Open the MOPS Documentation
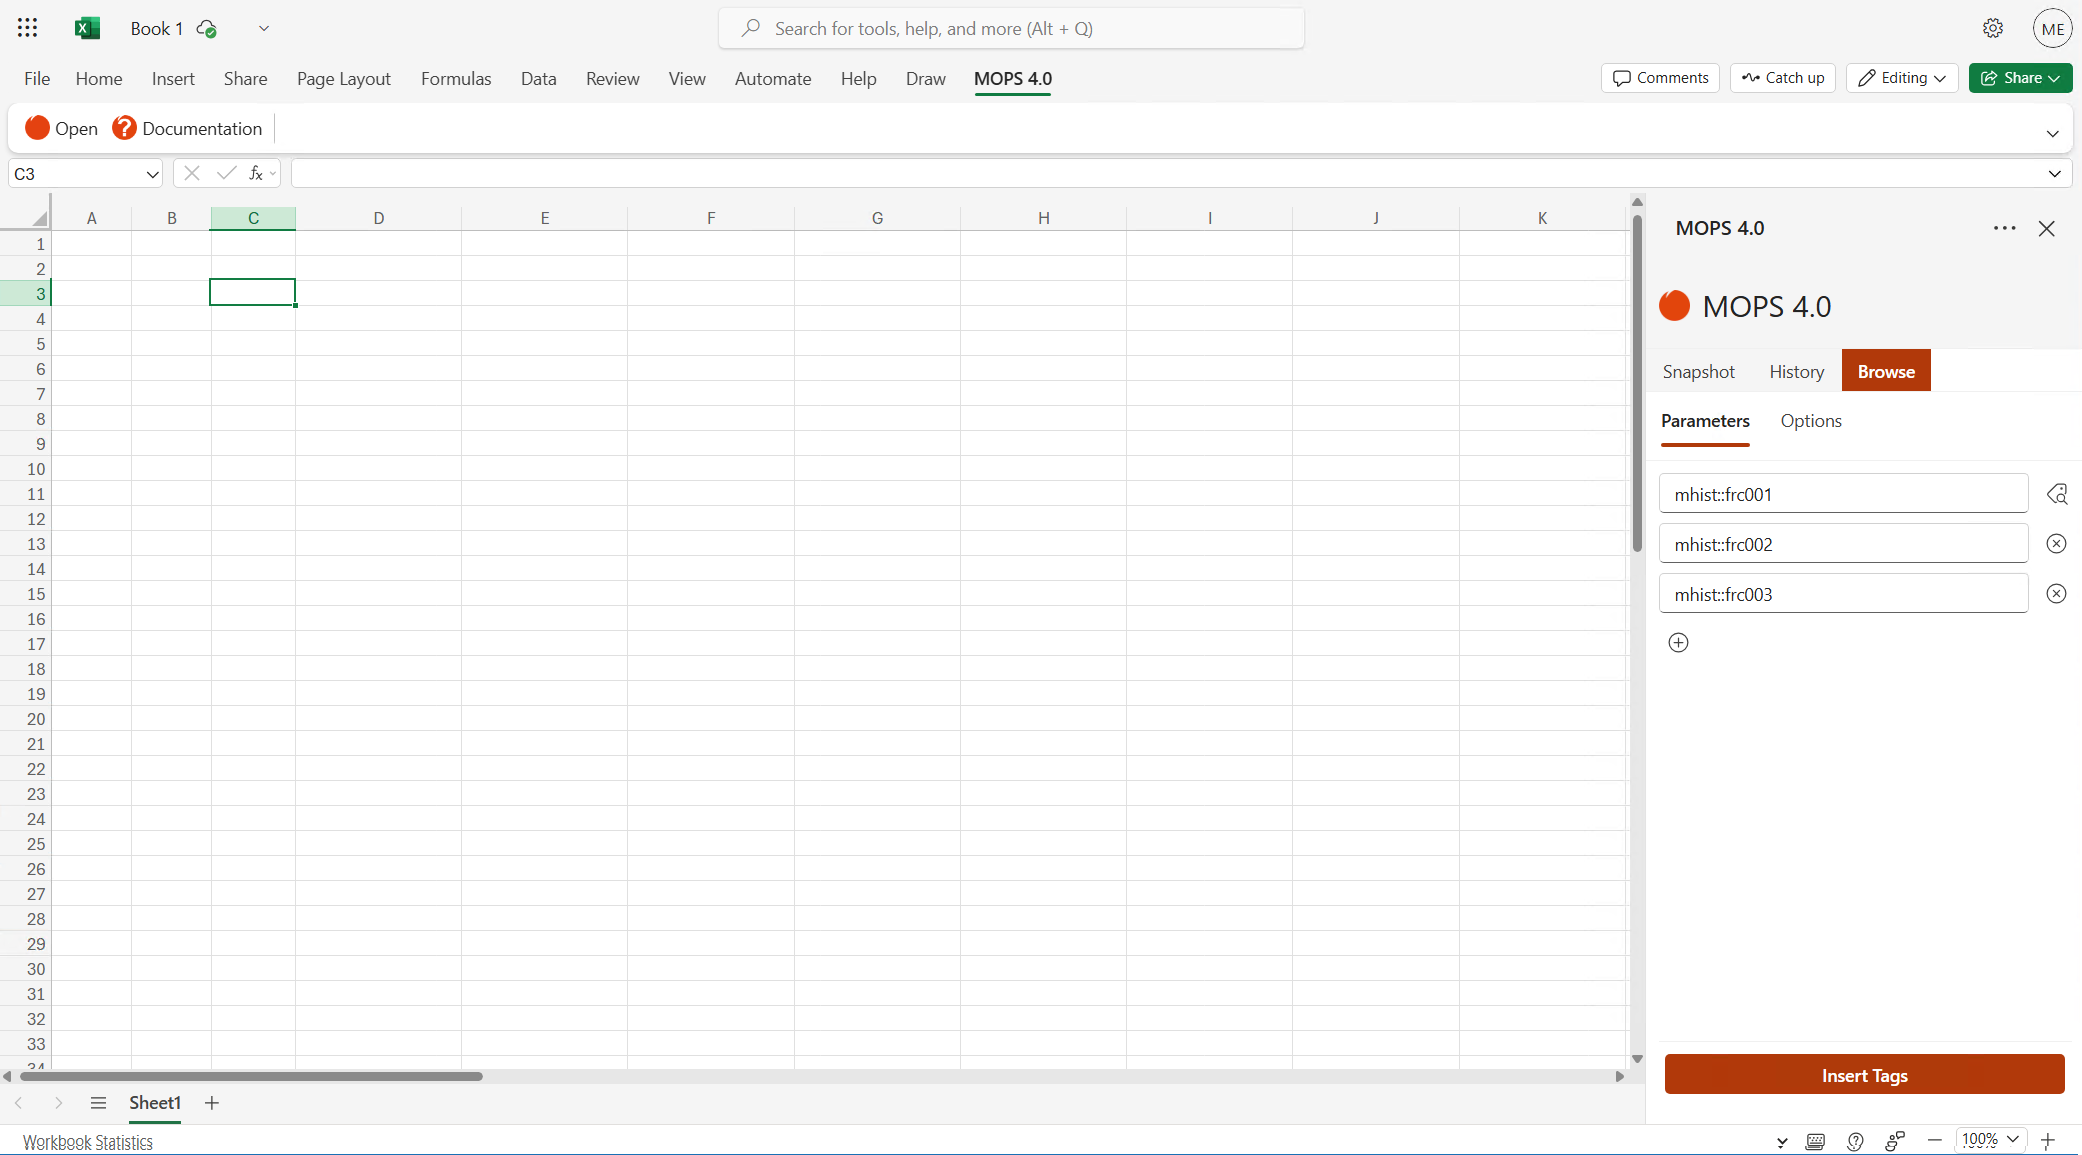Viewport: 2082px width, 1155px height. (186, 128)
